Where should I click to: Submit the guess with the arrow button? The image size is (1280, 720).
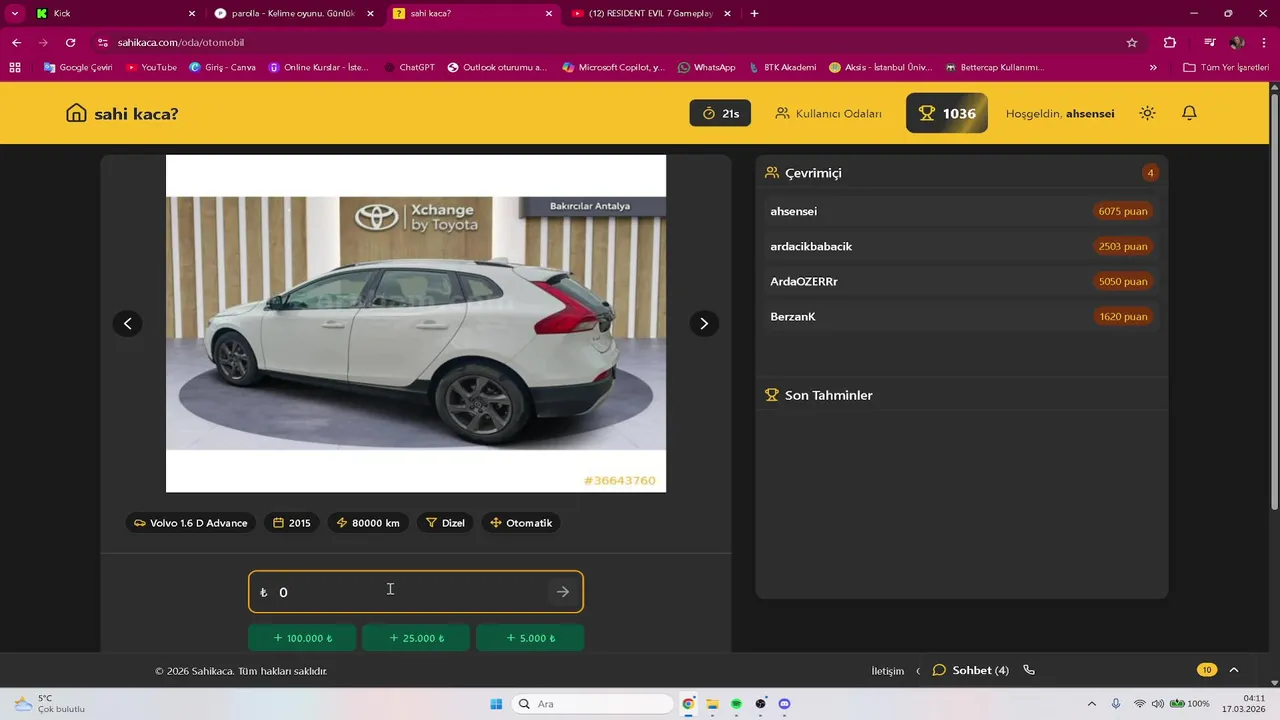563,592
